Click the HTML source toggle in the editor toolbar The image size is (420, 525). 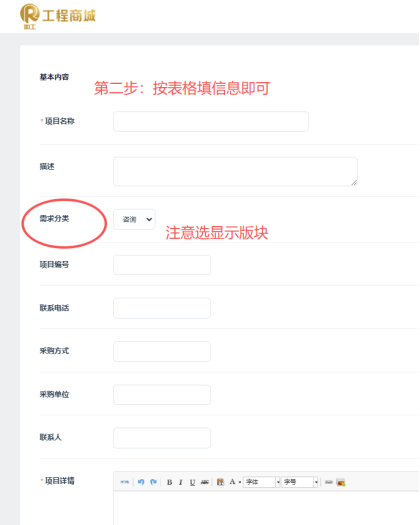tap(125, 482)
